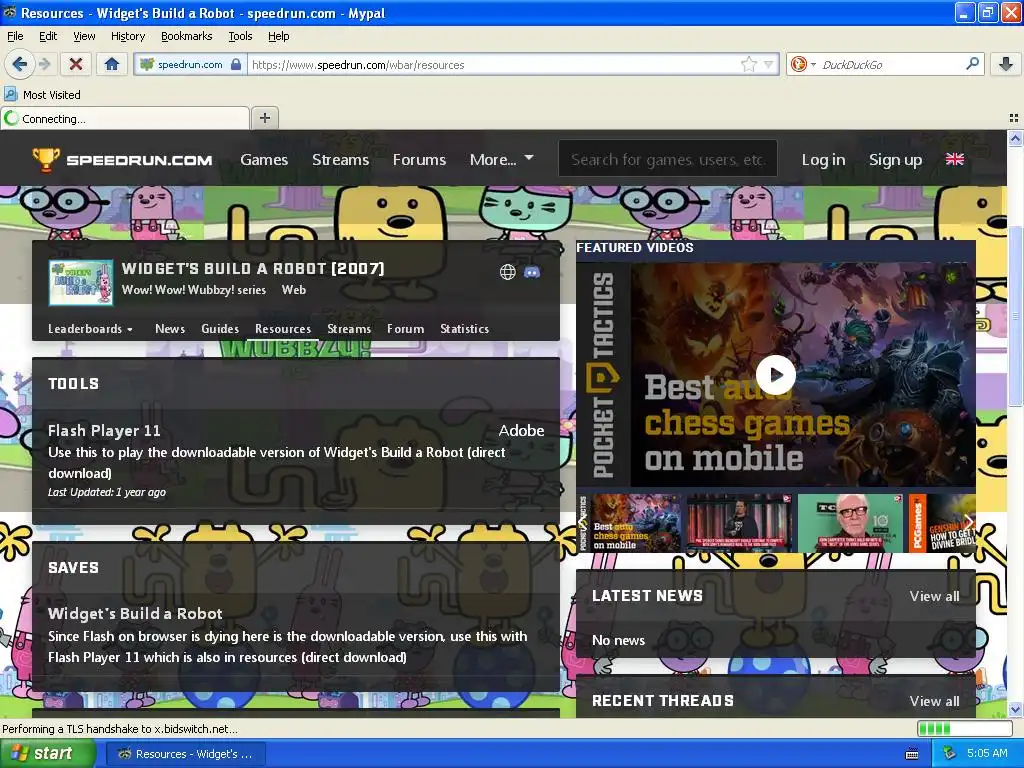Screen dimensions: 1024x768
Task: Click View all in Latest News
Action: tap(934, 596)
